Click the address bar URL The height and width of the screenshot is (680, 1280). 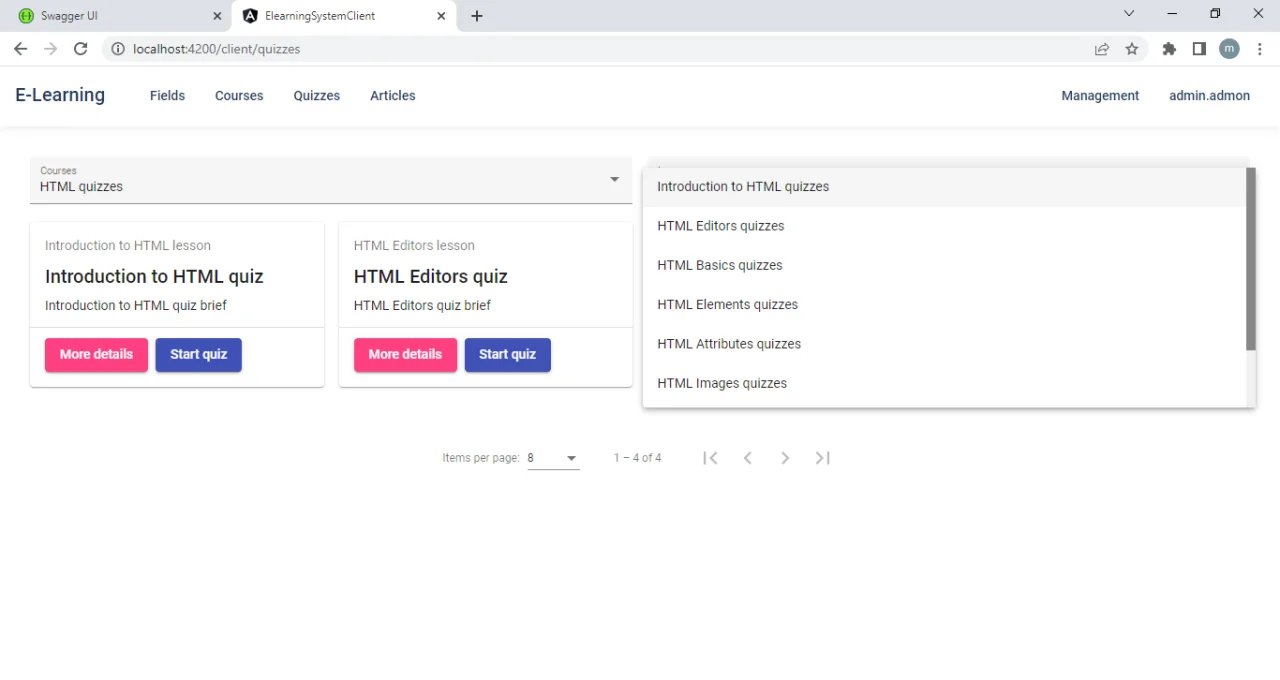click(216, 49)
